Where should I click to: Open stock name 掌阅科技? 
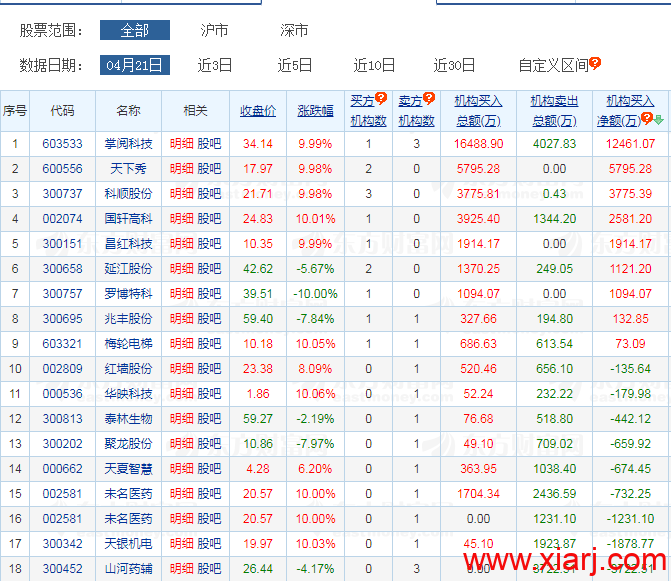(x=128, y=144)
